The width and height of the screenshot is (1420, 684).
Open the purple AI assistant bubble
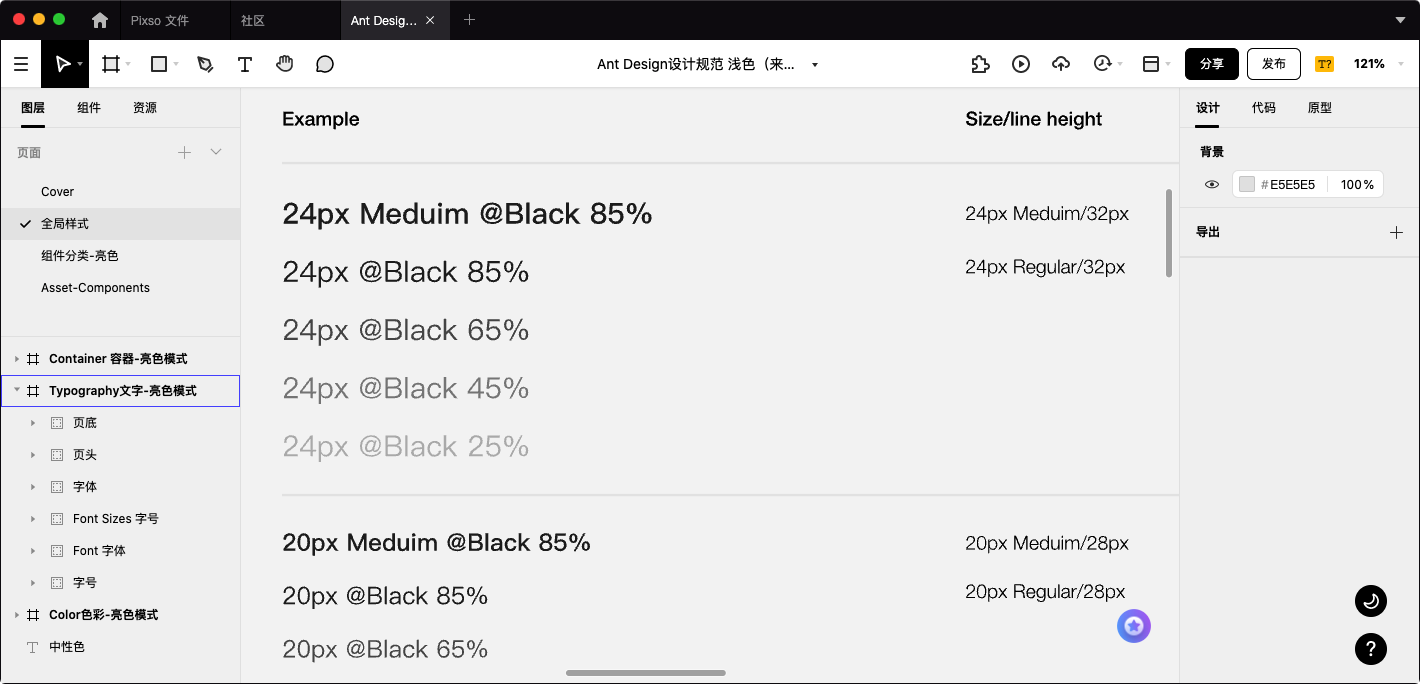1134,626
